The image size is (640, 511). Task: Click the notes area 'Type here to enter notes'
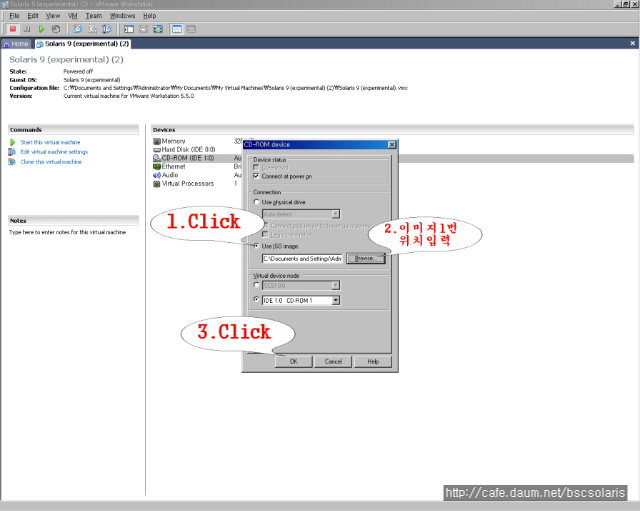point(67,232)
